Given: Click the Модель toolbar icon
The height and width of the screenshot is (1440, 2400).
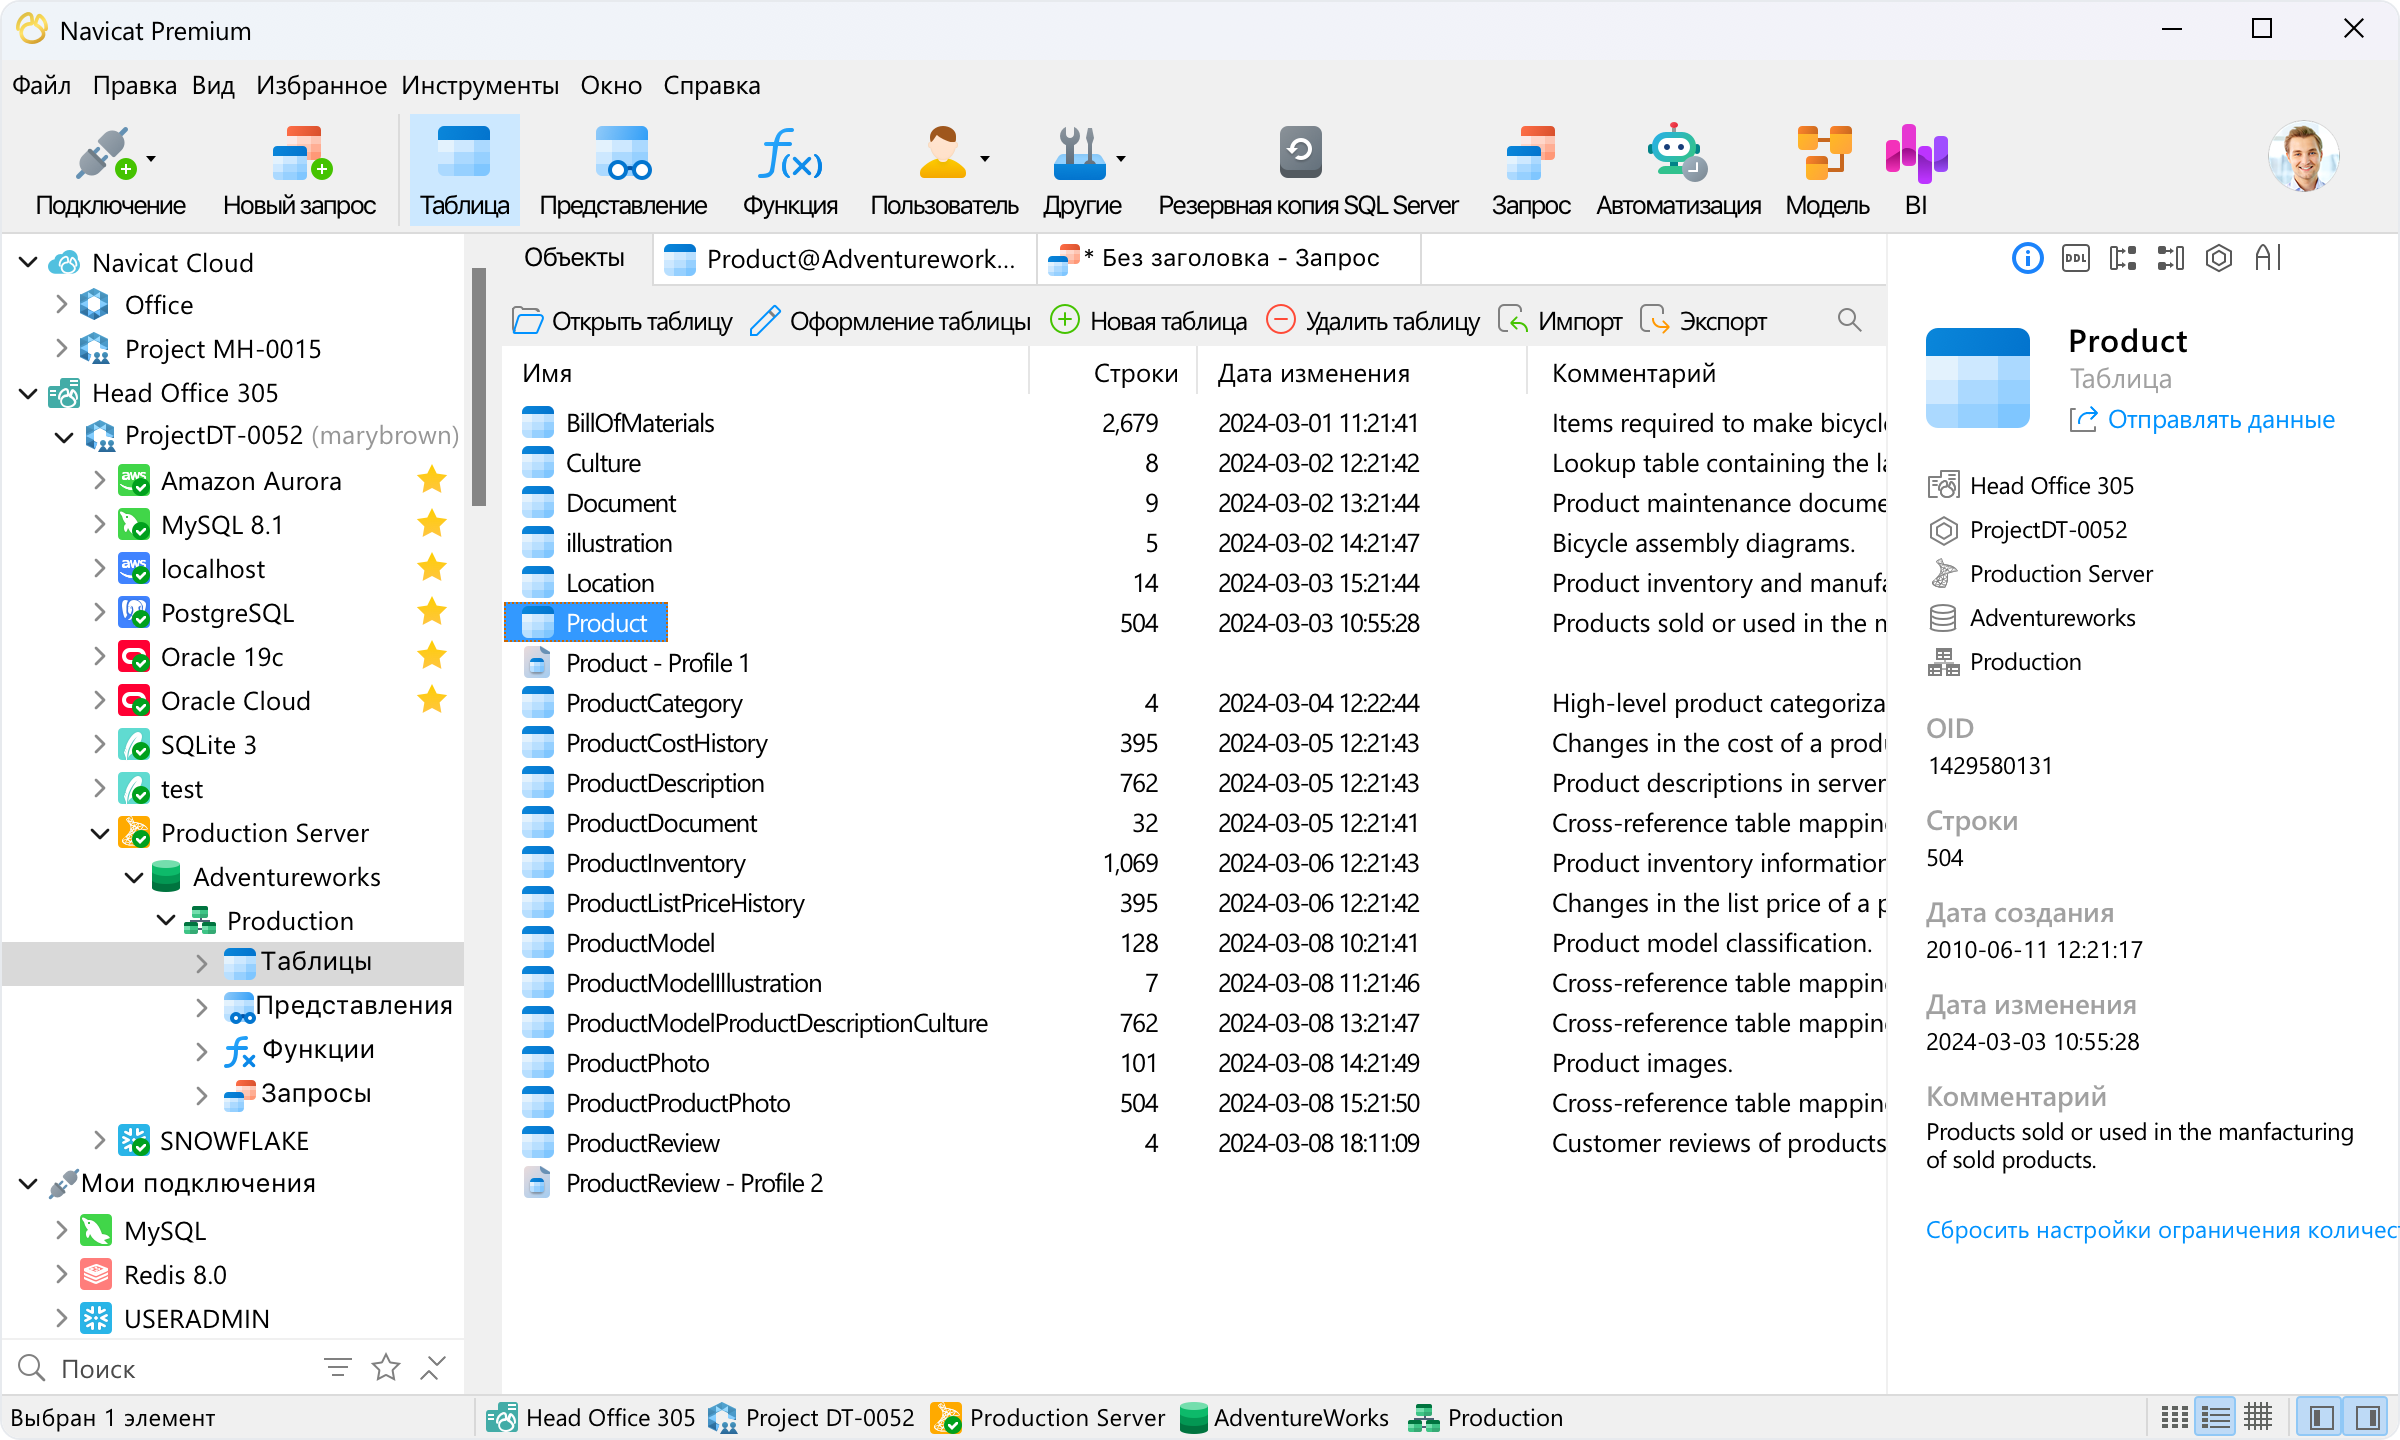Looking at the screenshot, I should 1826,171.
